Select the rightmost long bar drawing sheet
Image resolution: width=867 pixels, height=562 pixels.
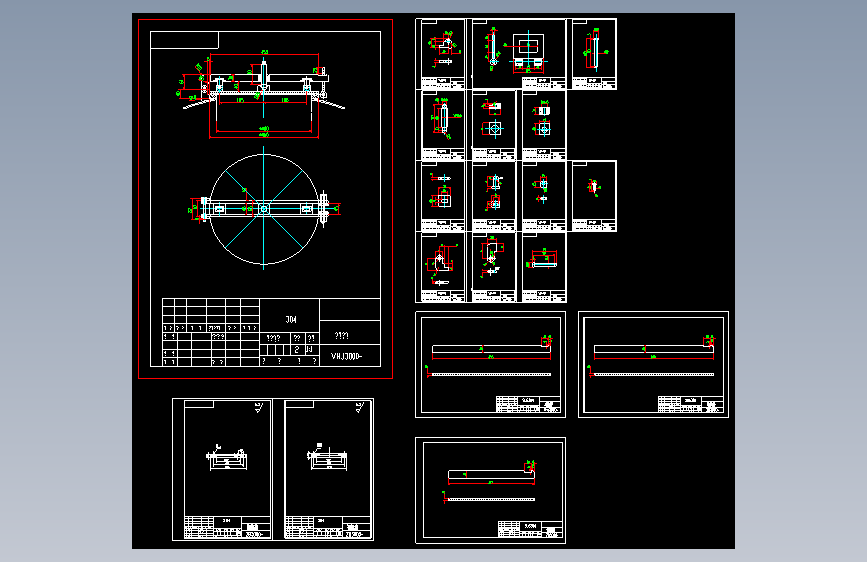654,365
